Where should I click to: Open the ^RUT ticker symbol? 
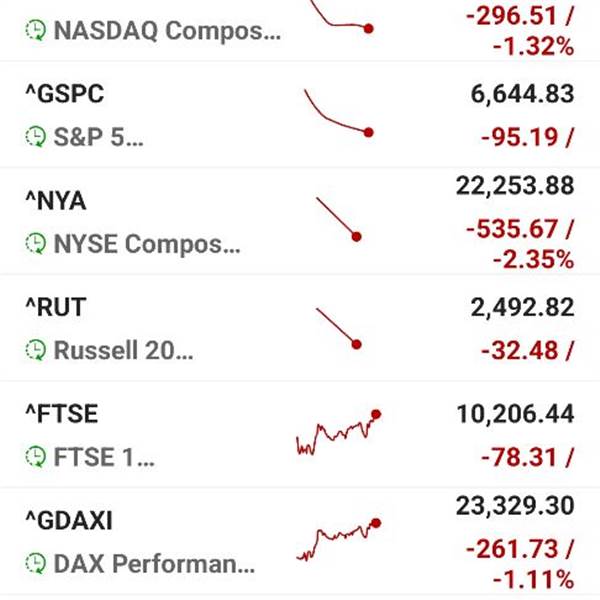pyautogui.click(x=55, y=308)
